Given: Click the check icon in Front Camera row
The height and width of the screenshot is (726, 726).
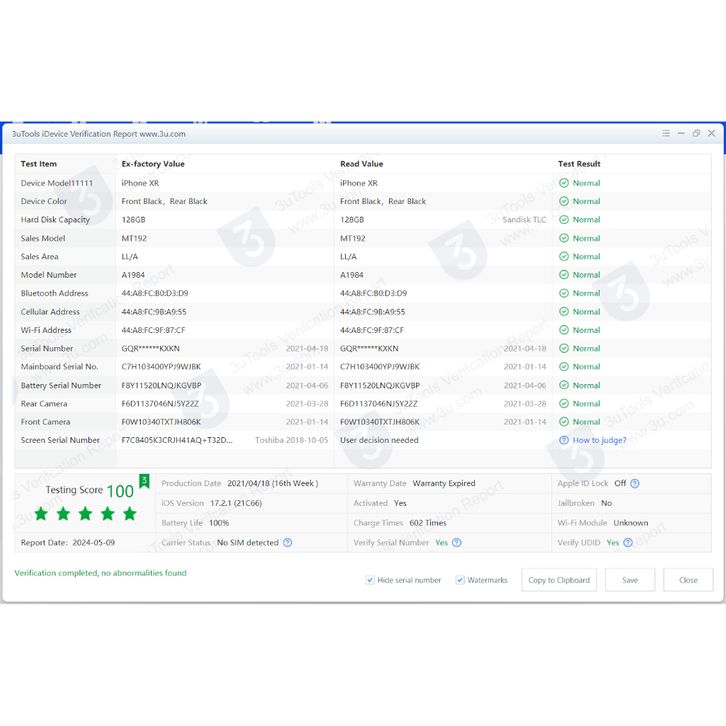Looking at the screenshot, I should click(x=564, y=422).
